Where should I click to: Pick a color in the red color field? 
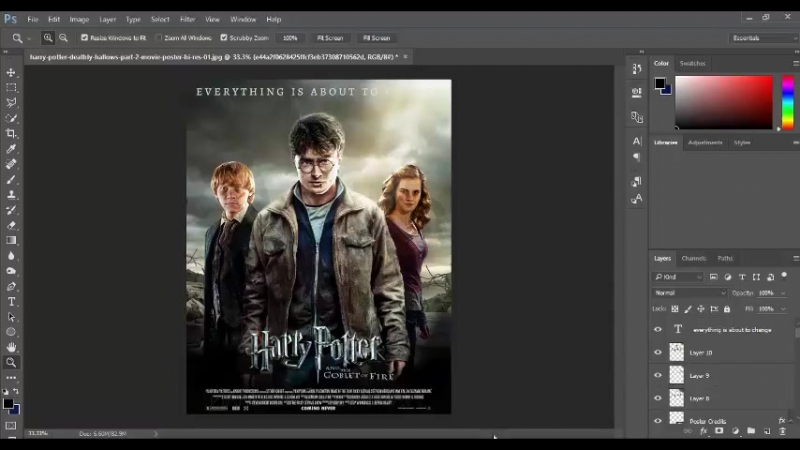coord(724,102)
